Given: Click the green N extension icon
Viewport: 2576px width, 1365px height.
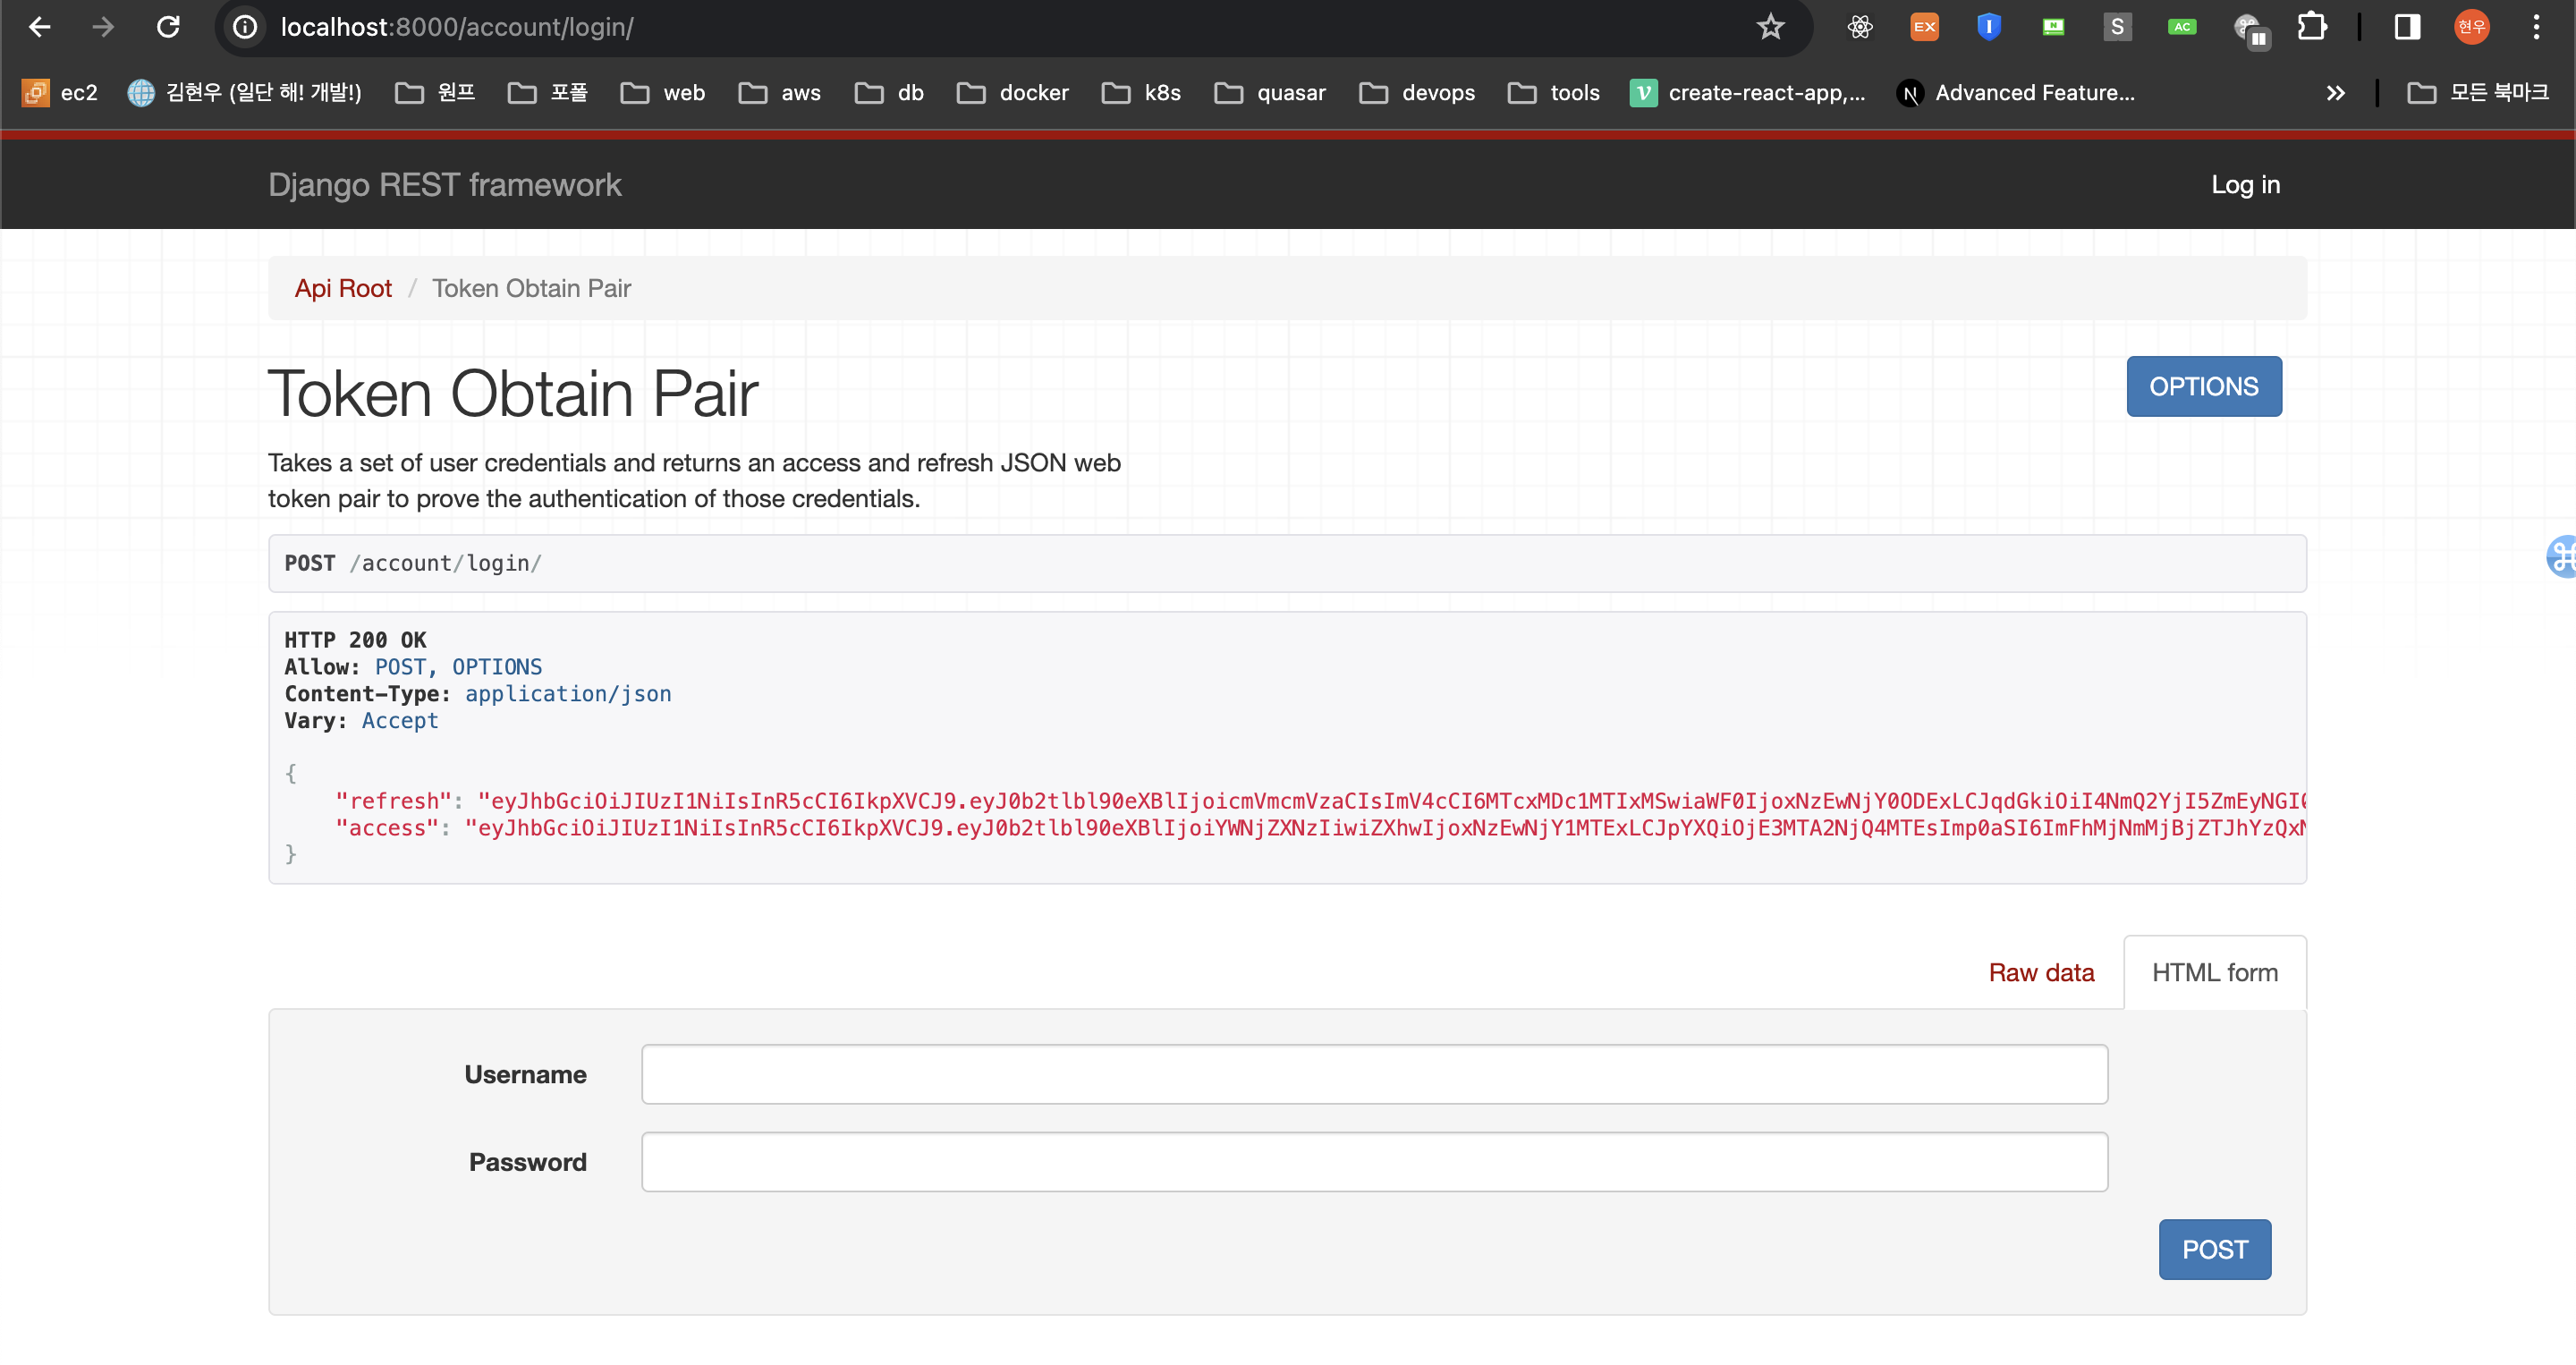Looking at the screenshot, I should pyautogui.click(x=2053, y=27).
